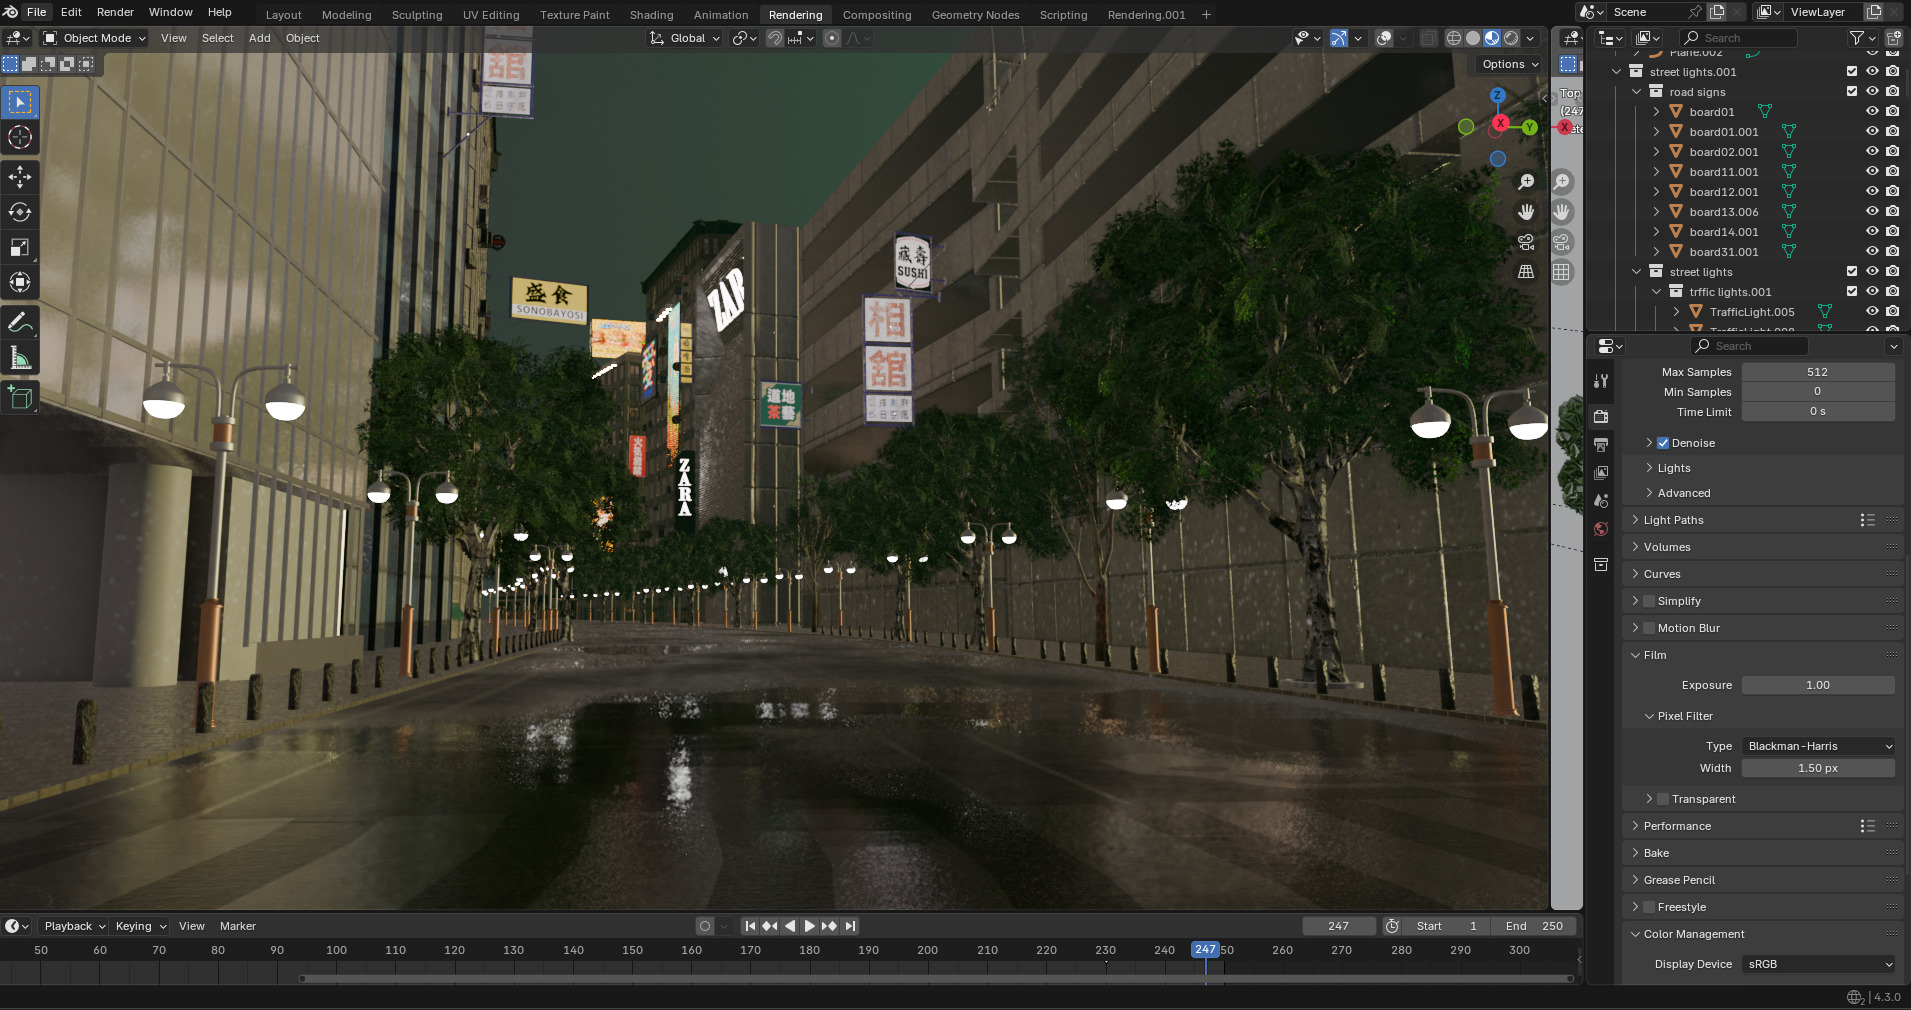Screen dimensions: 1911x1010
Task: Toggle proportional editing icon
Action: click(832, 38)
